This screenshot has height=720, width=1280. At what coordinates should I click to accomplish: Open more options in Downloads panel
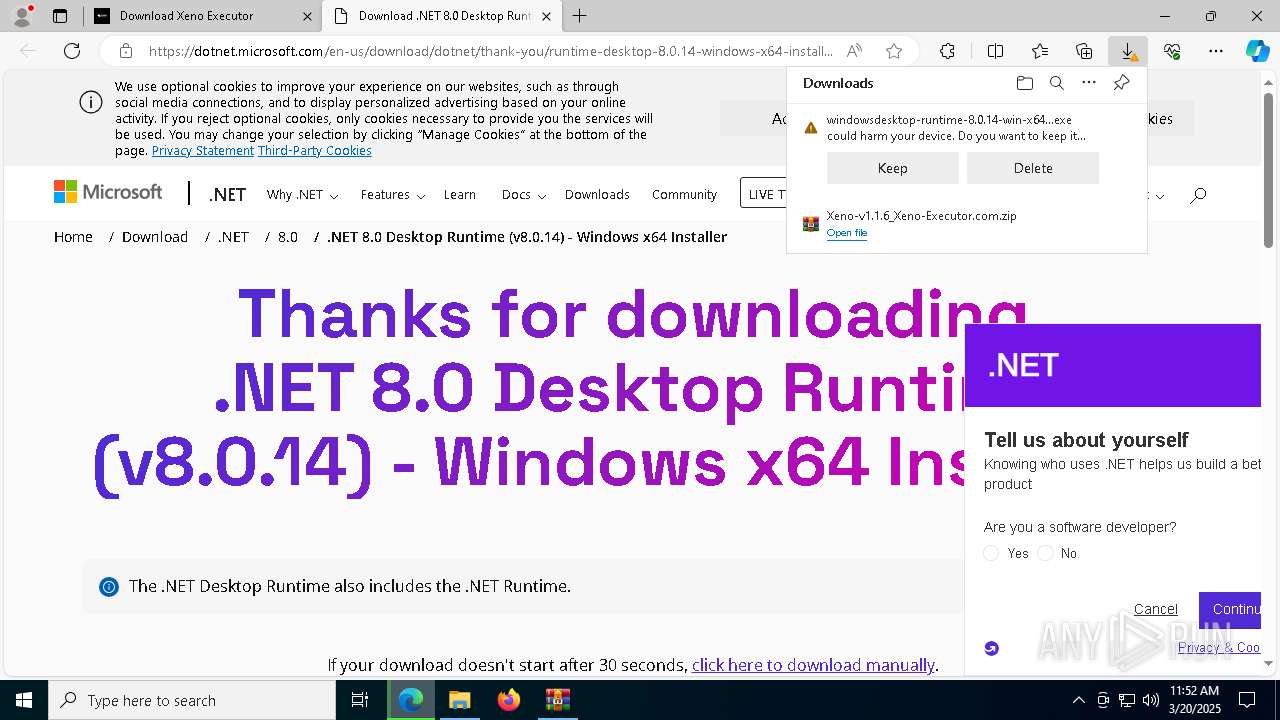pyautogui.click(x=1089, y=83)
